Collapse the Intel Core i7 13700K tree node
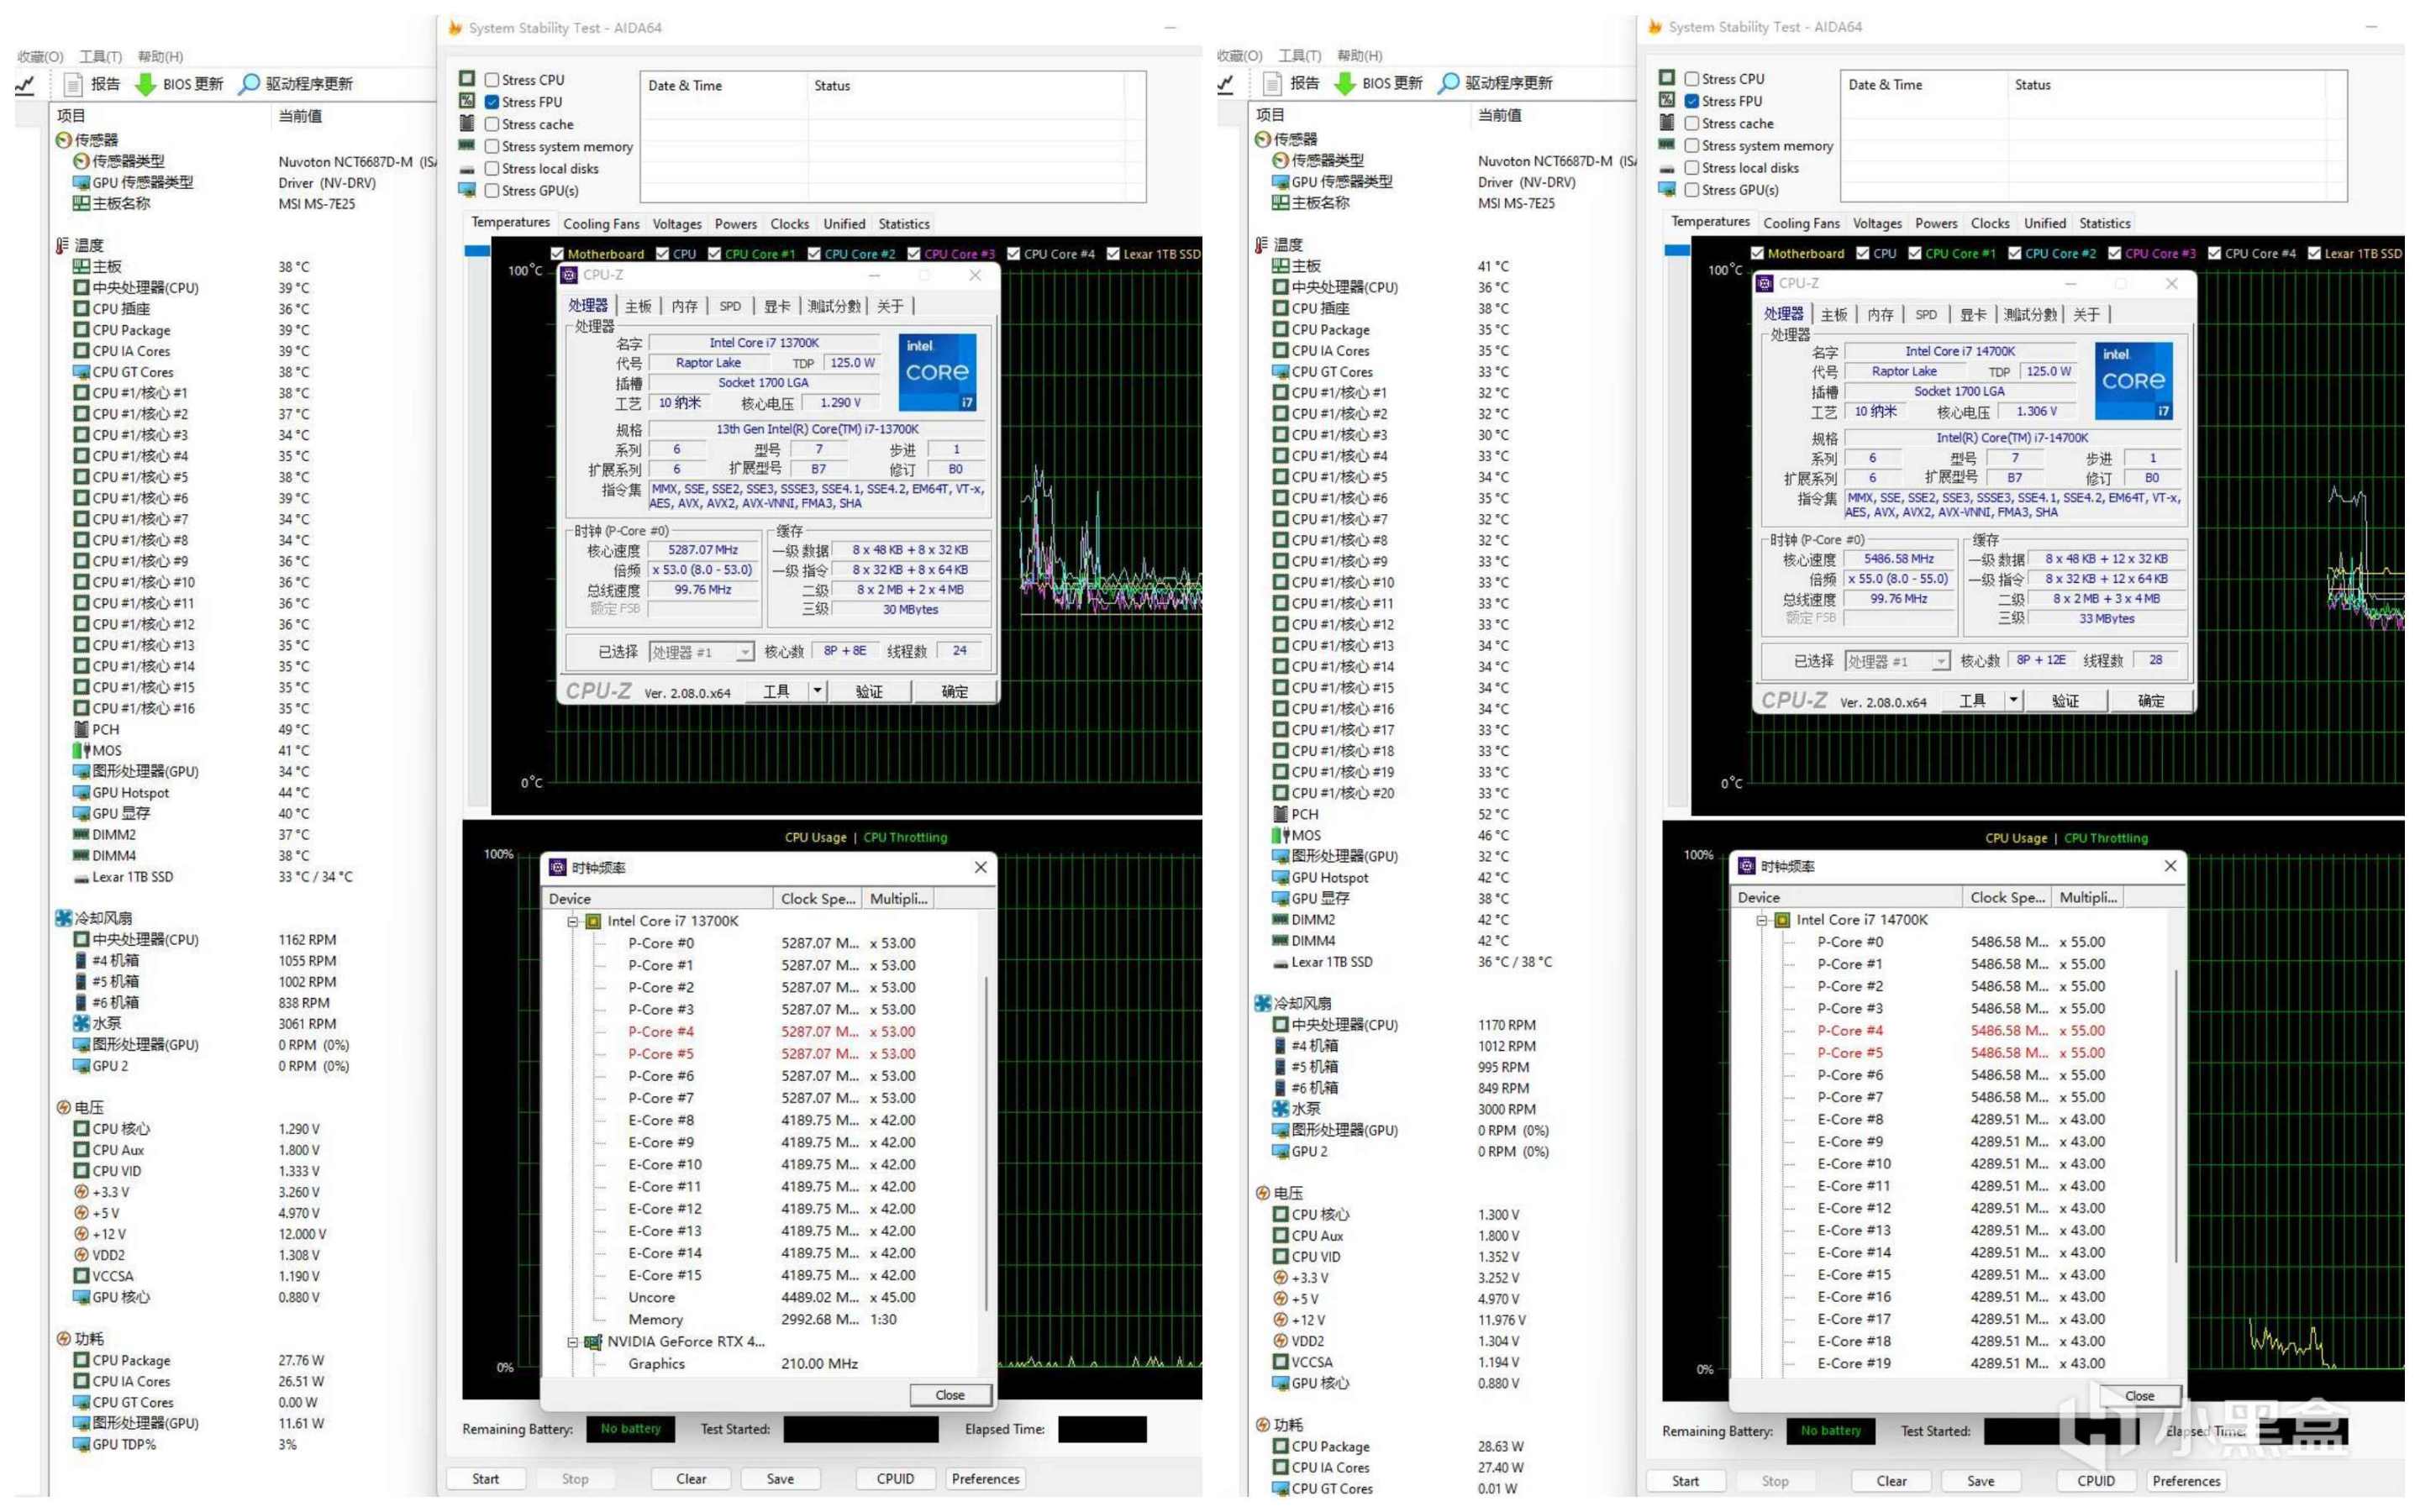The width and height of the screenshot is (2420, 1512). 573,921
